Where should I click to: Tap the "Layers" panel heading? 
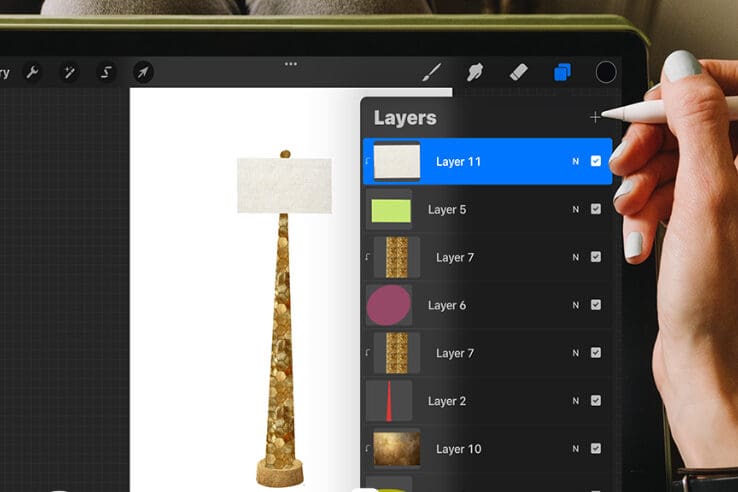coord(405,118)
